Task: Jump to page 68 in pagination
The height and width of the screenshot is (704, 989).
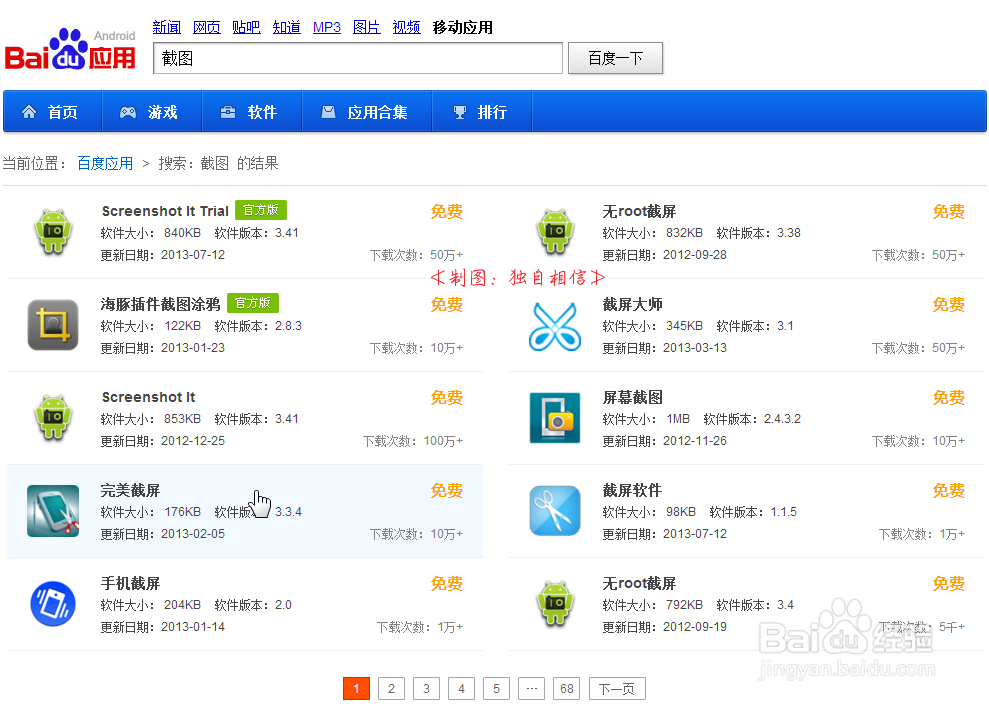Action: click(x=566, y=688)
